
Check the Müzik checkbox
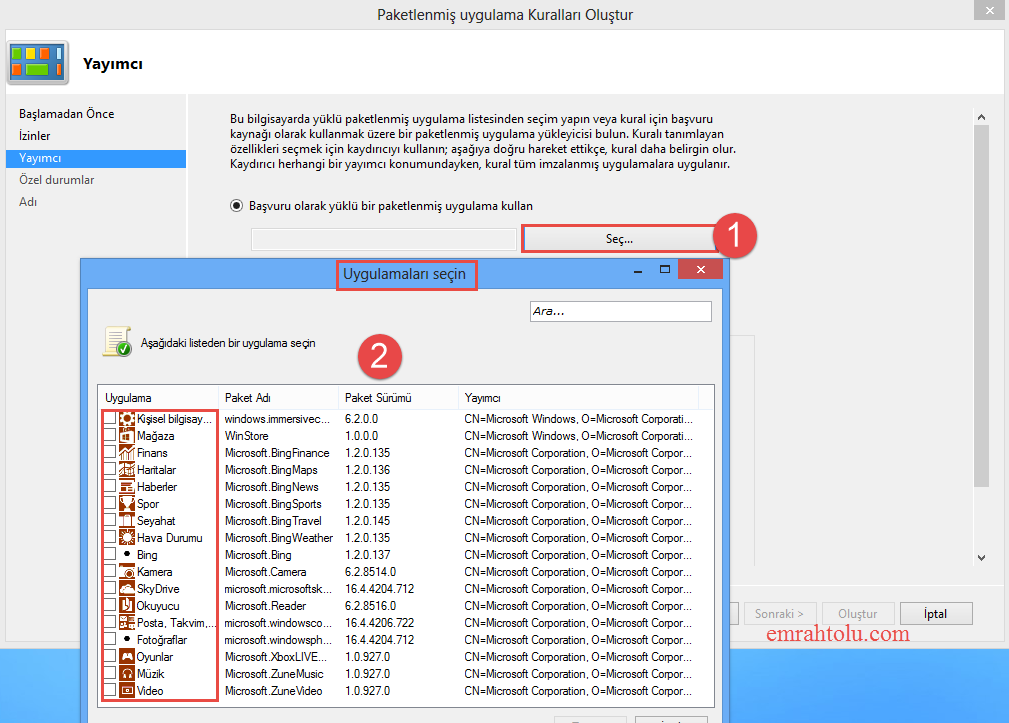(109, 673)
